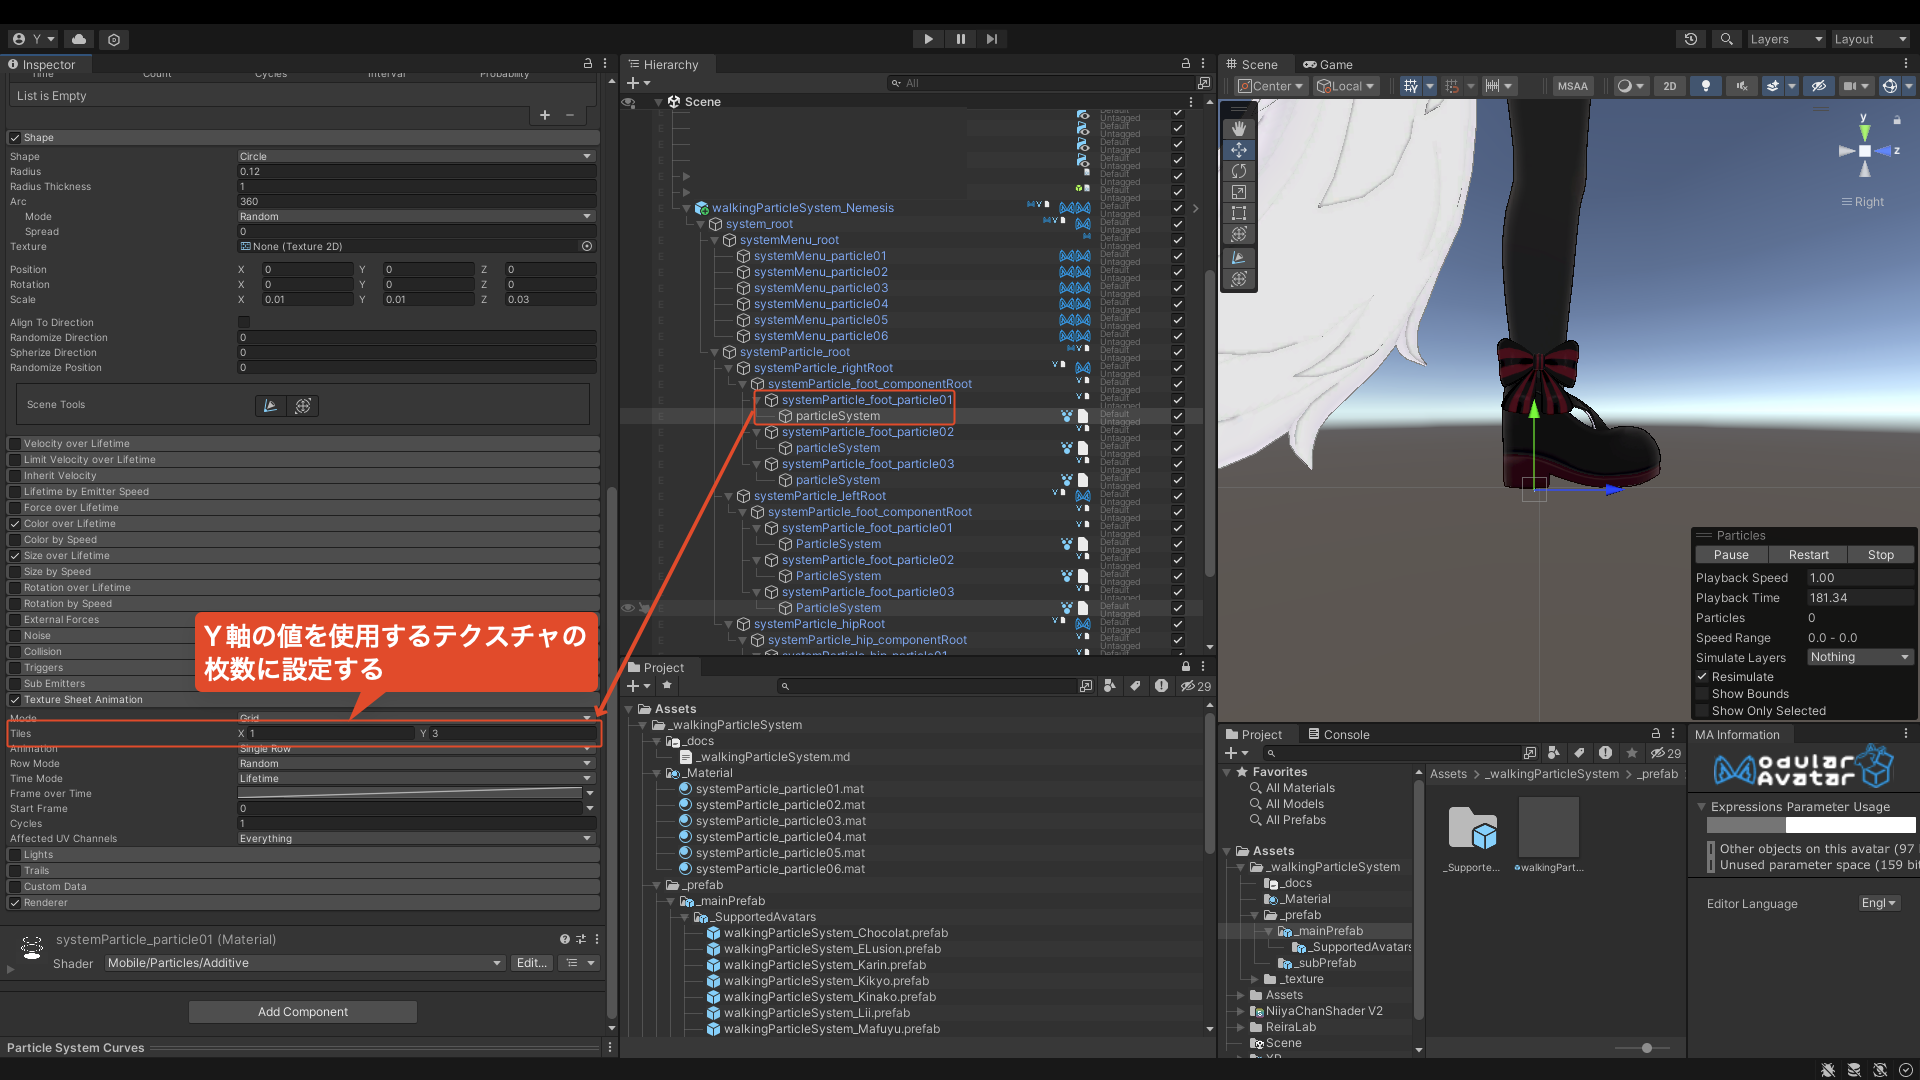Click the shape edit Scene Tools icon

point(270,405)
